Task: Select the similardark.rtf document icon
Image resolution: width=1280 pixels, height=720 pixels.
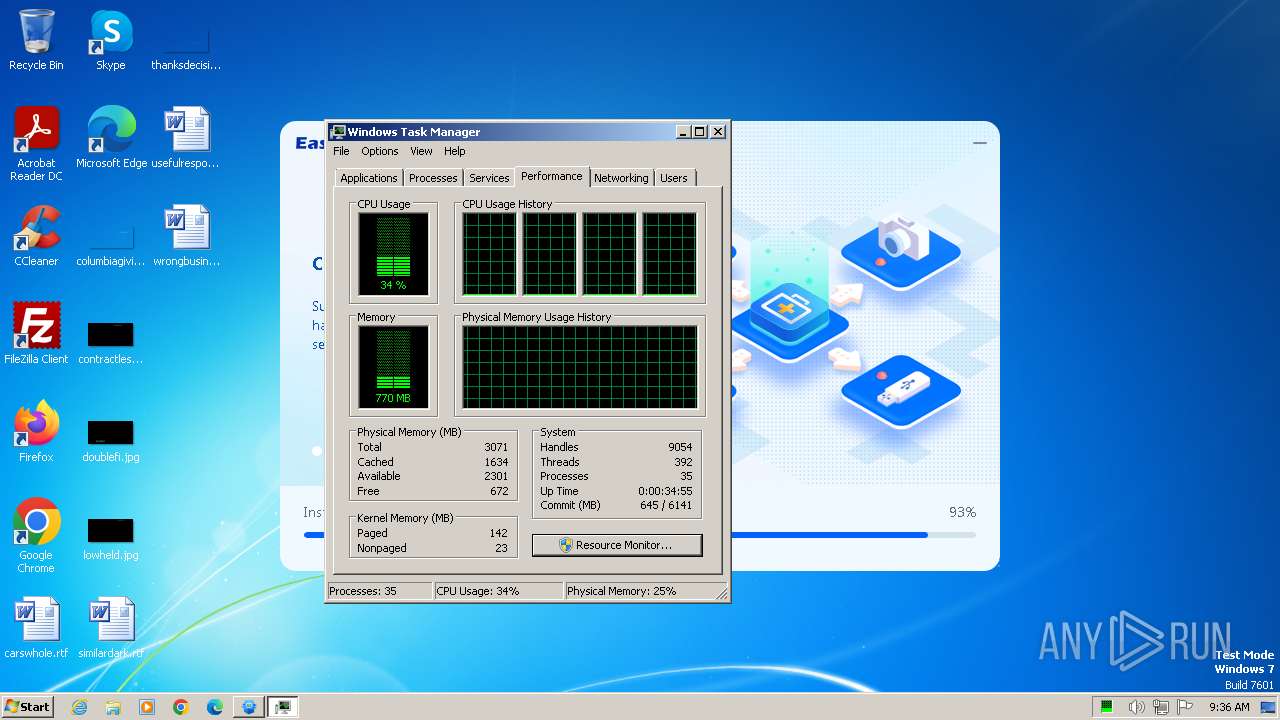Action: [x=111, y=628]
